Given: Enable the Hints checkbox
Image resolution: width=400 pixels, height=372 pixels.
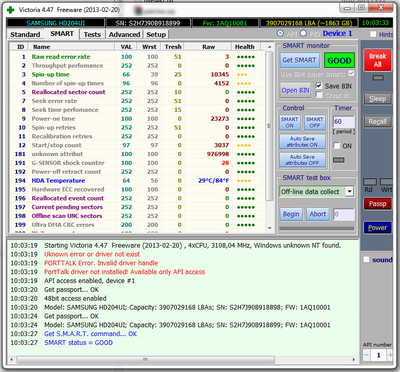Looking at the screenshot, I should click(x=373, y=34).
